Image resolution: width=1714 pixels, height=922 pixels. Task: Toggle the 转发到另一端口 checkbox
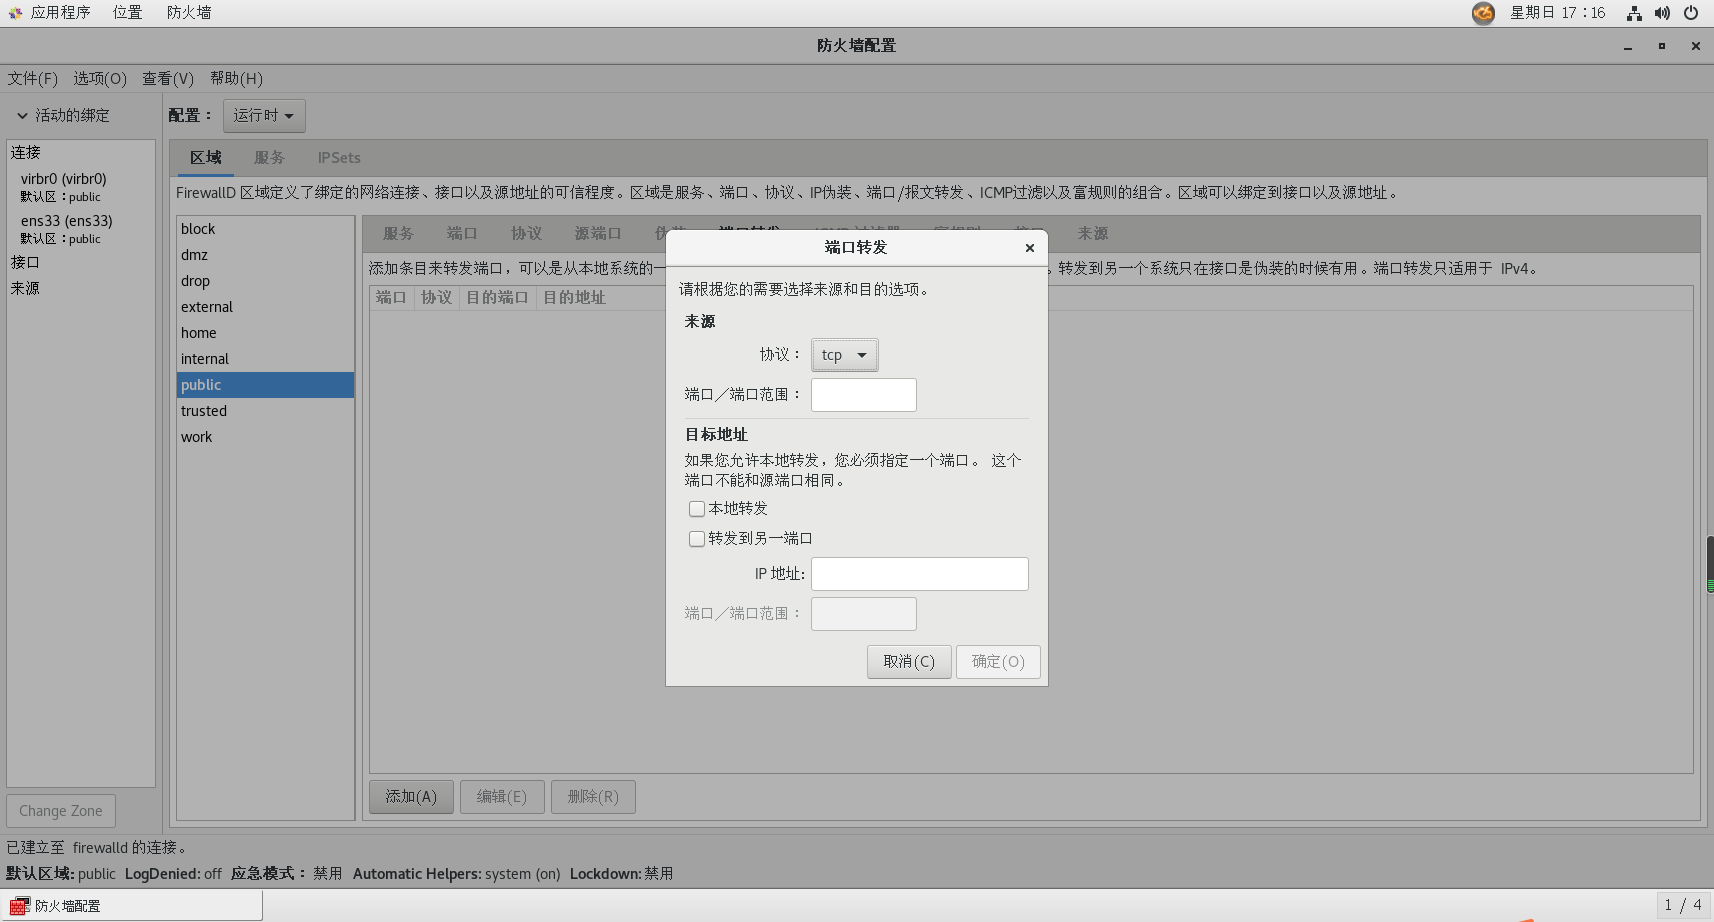(x=697, y=539)
